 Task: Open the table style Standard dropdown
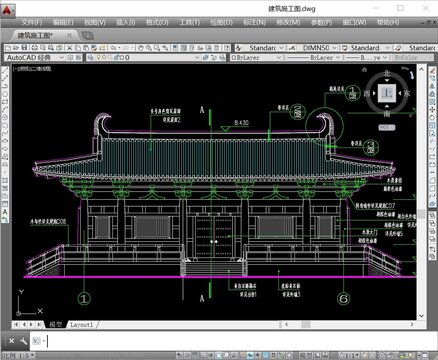click(x=387, y=48)
